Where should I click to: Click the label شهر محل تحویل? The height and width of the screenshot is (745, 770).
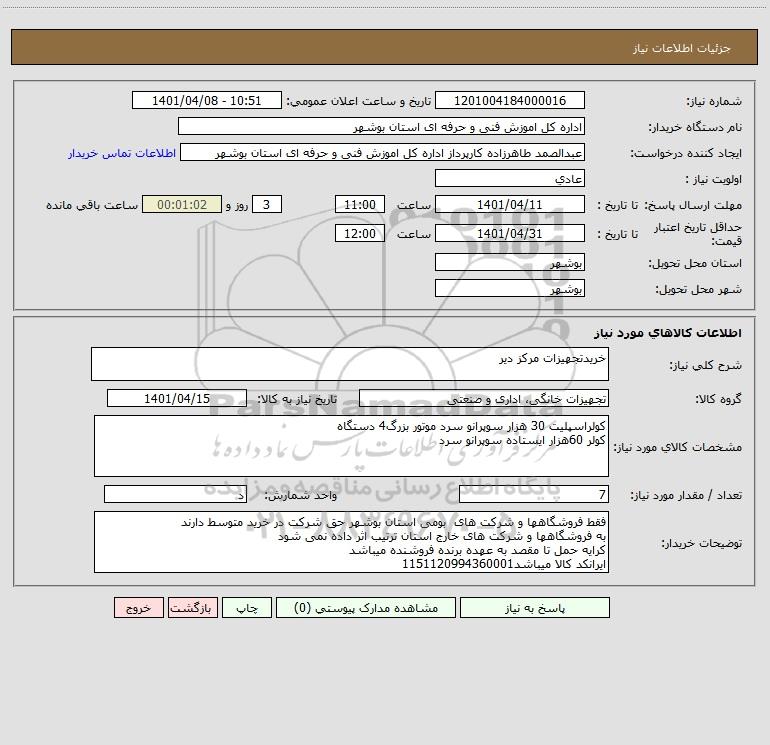click(x=698, y=289)
